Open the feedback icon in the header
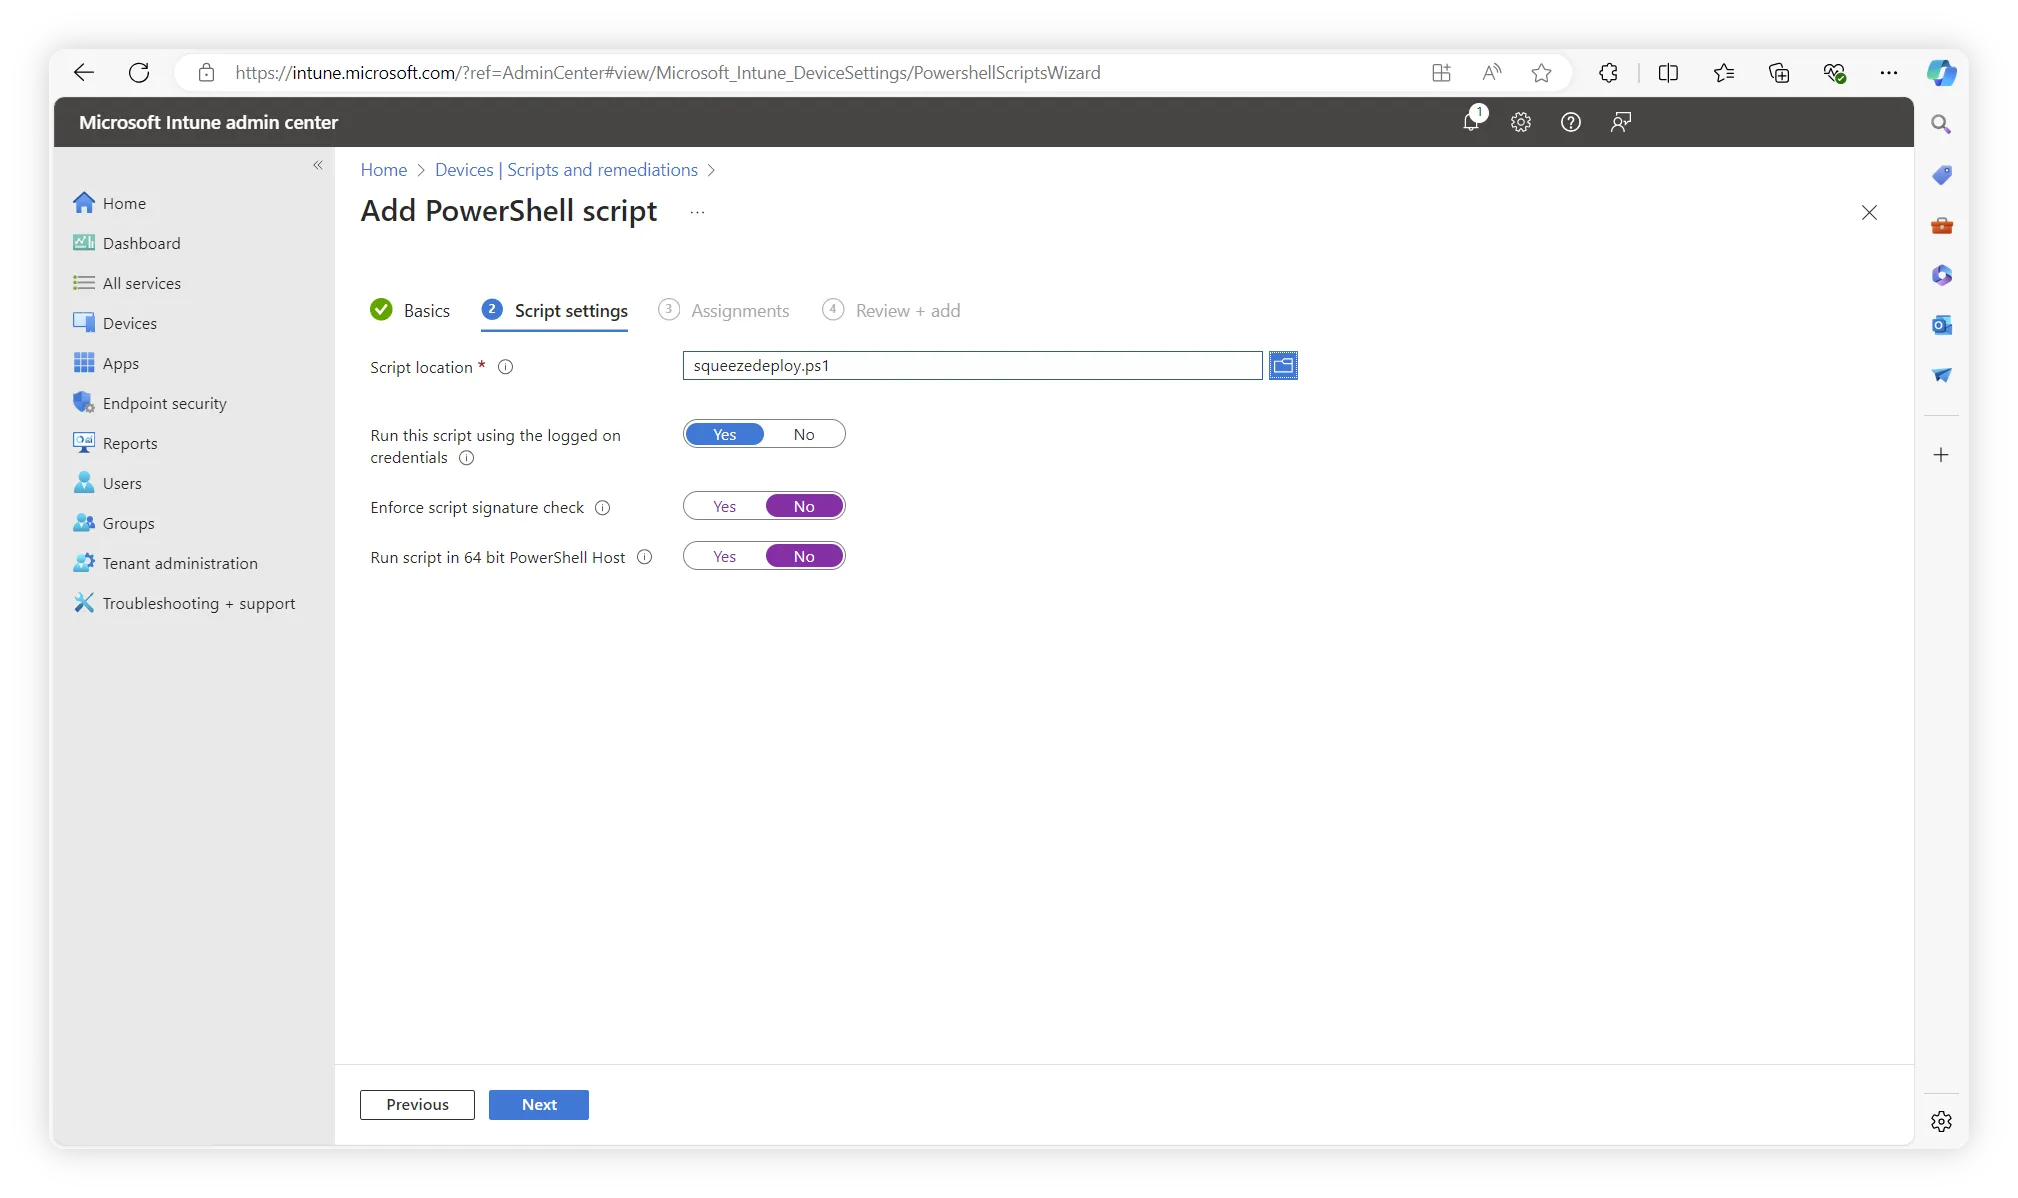Viewport: 2018px width, 1198px height. pos(1621,122)
